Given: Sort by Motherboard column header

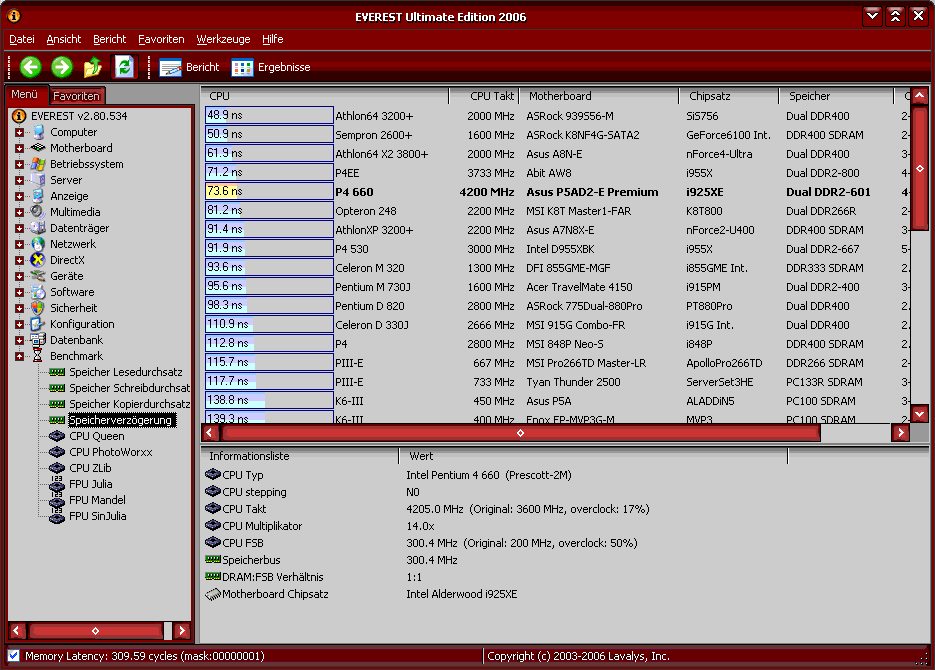Looking at the screenshot, I should (x=599, y=96).
